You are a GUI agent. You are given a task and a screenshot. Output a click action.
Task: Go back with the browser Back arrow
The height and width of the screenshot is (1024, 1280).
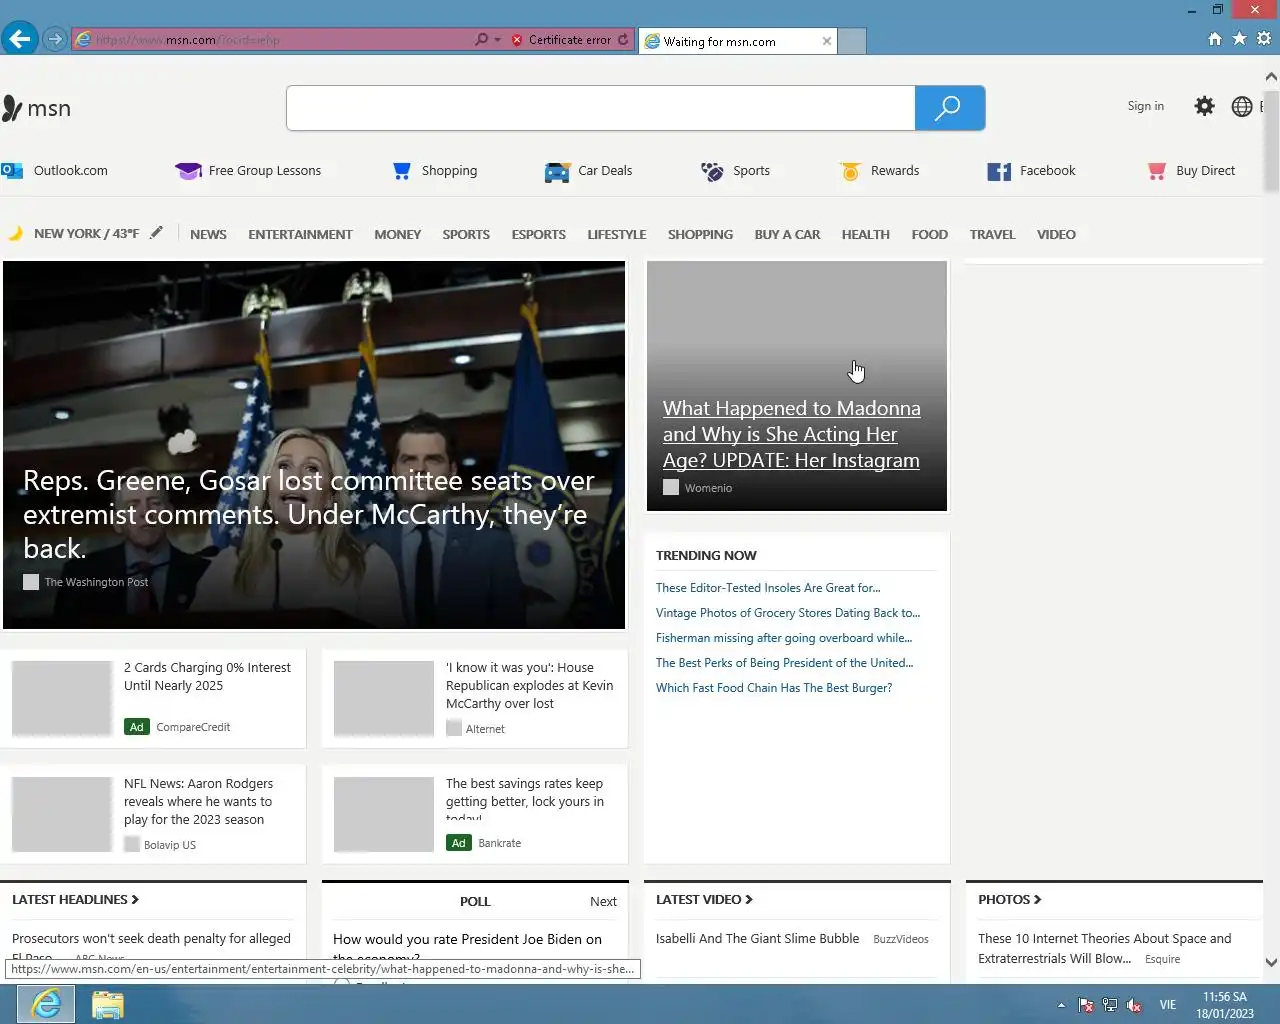tap(19, 39)
